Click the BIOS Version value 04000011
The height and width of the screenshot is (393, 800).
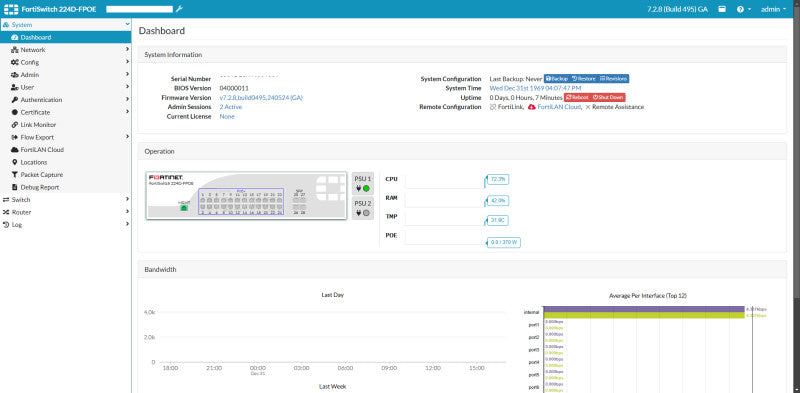234,88
